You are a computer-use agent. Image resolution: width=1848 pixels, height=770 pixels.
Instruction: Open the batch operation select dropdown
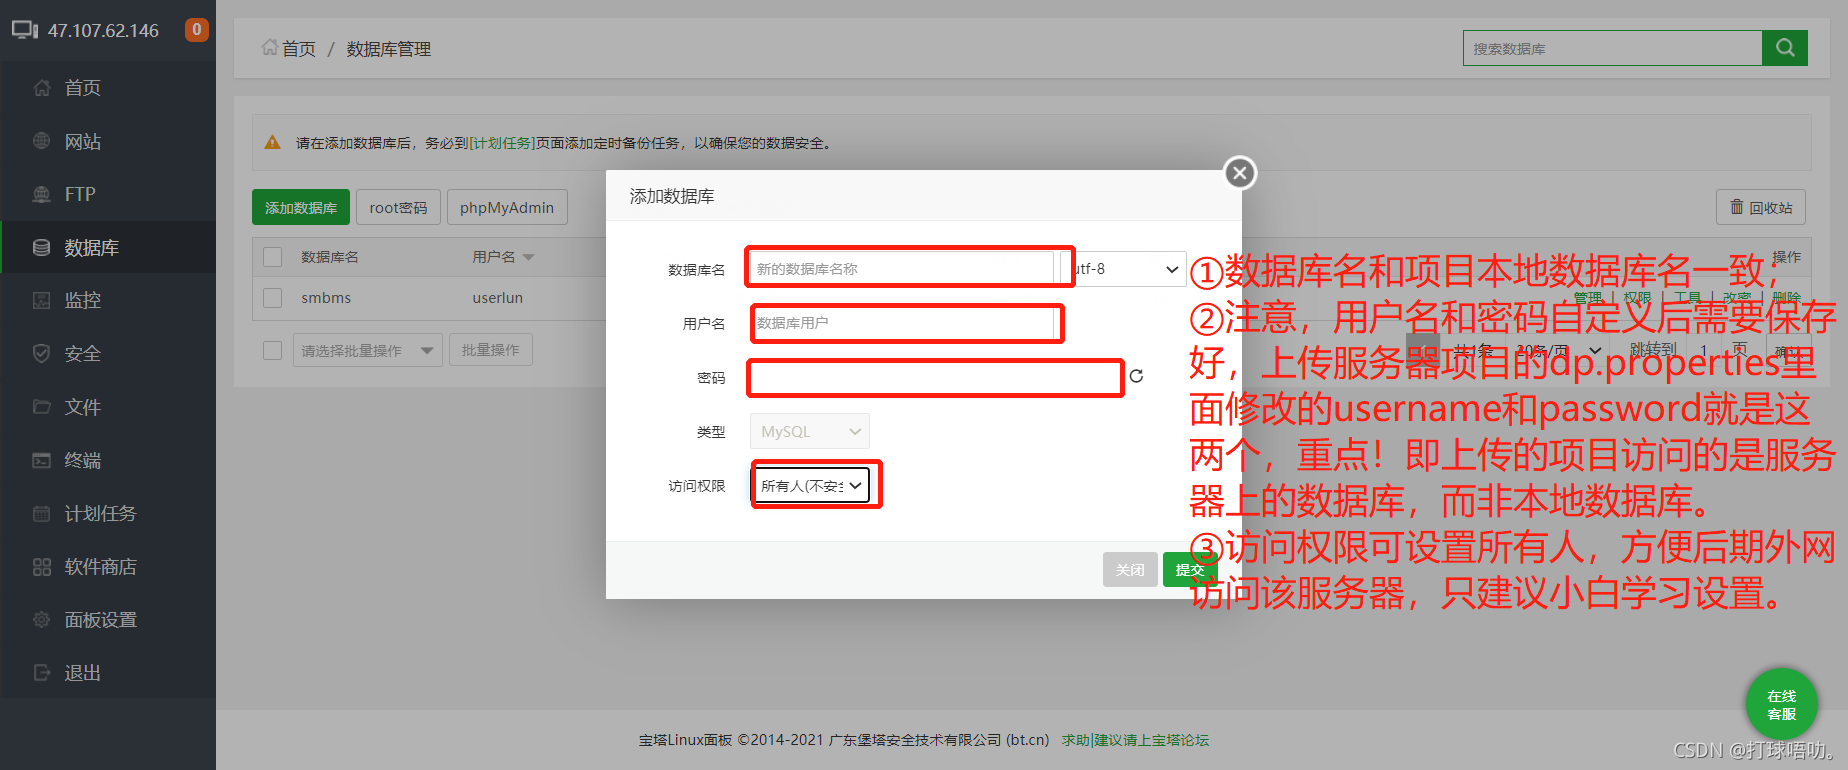(x=367, y=350)
